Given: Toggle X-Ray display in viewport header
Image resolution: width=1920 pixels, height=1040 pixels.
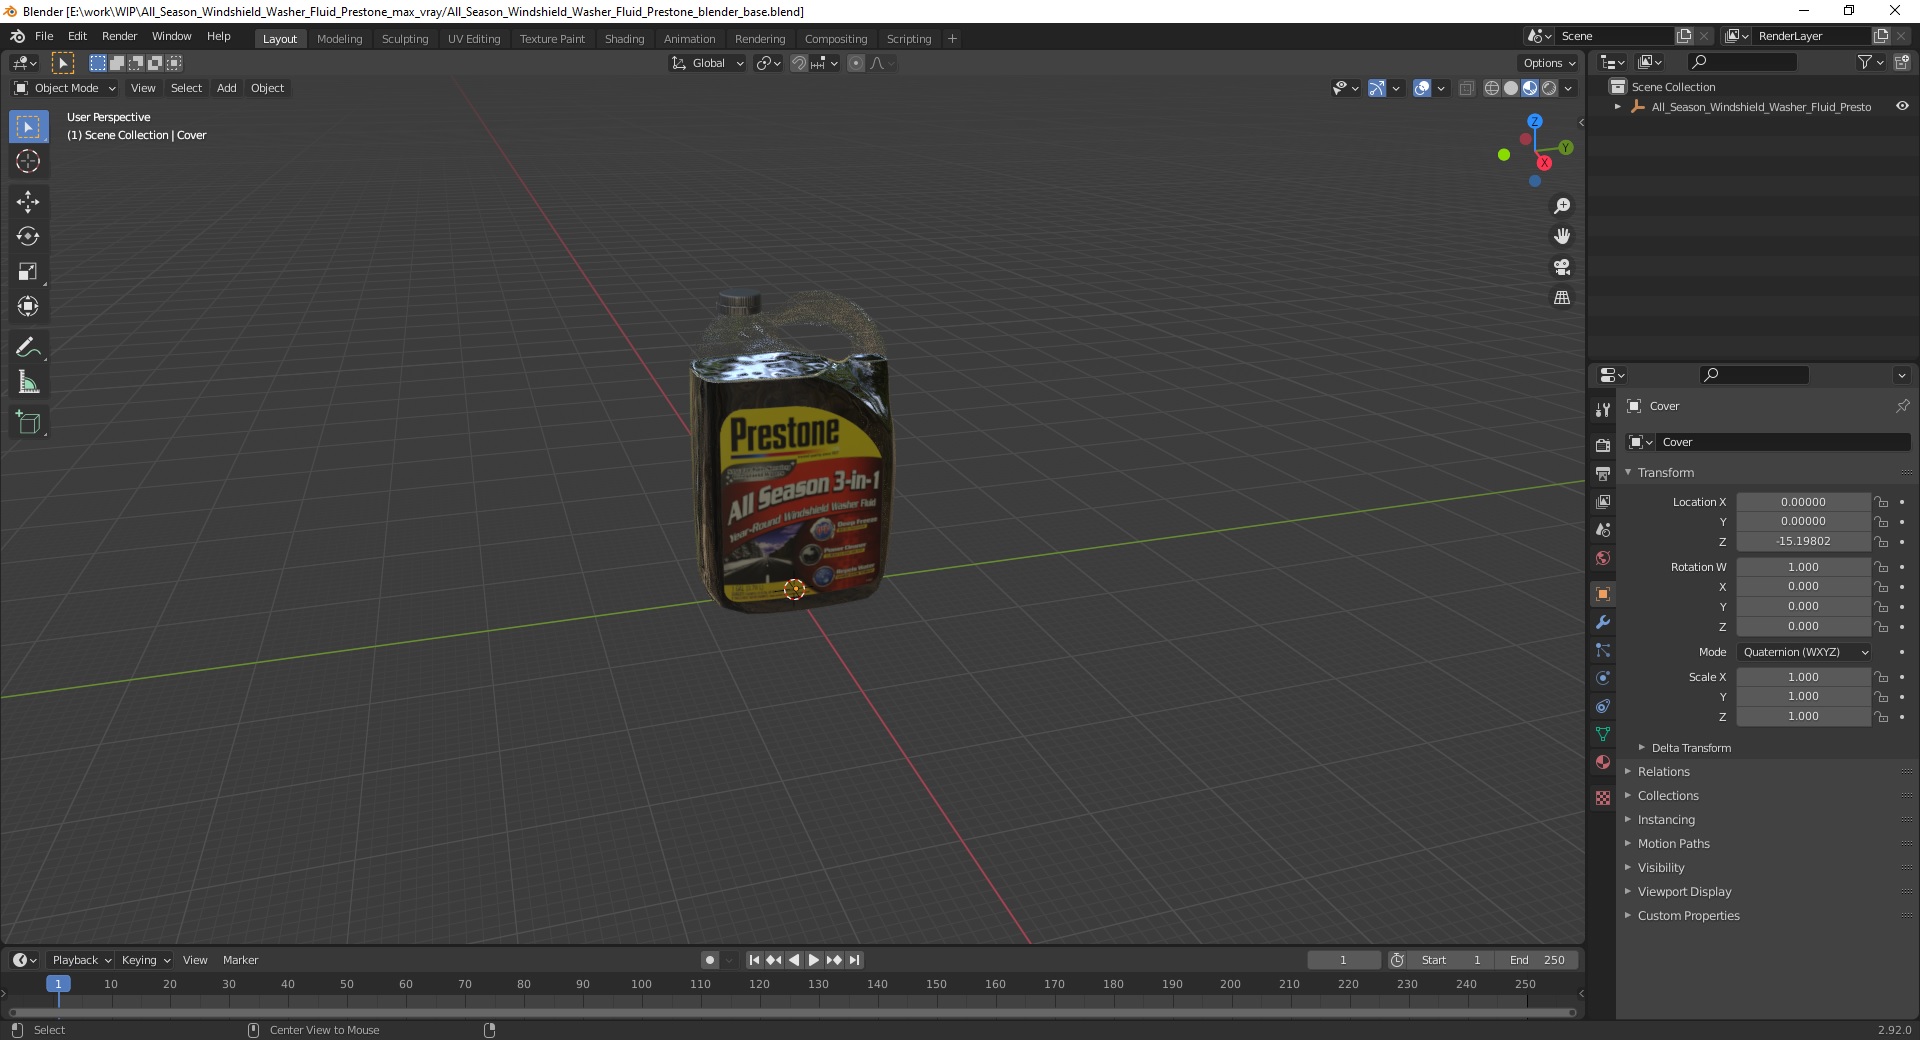Looking at the screenshot, I should (x=1466, y=88).
